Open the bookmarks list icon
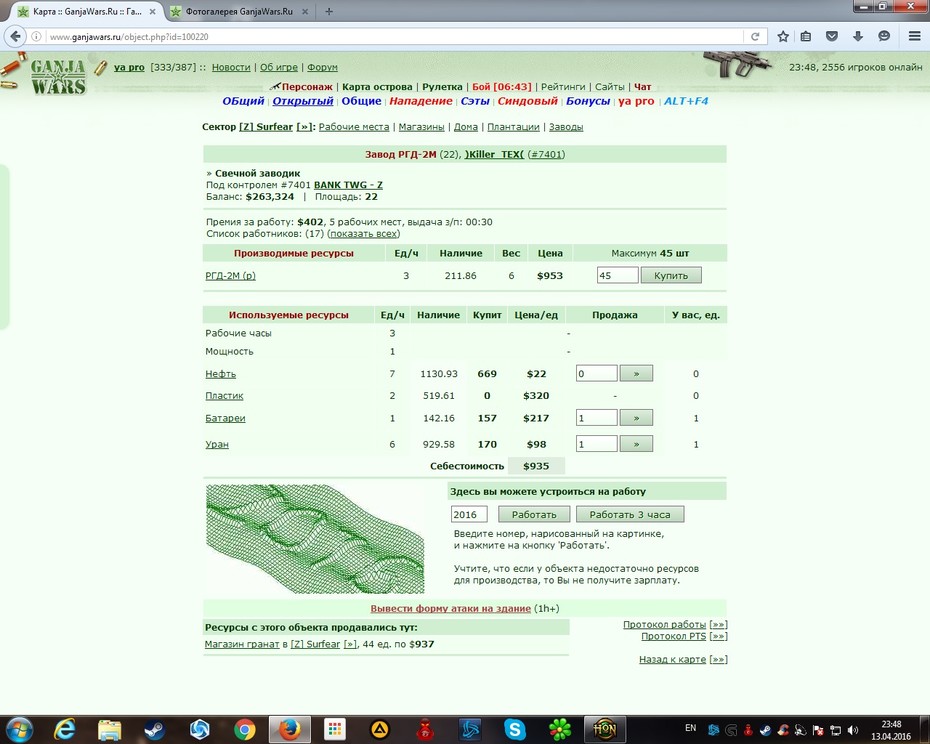Screen dimensions: 930x744 pos(805,36)
